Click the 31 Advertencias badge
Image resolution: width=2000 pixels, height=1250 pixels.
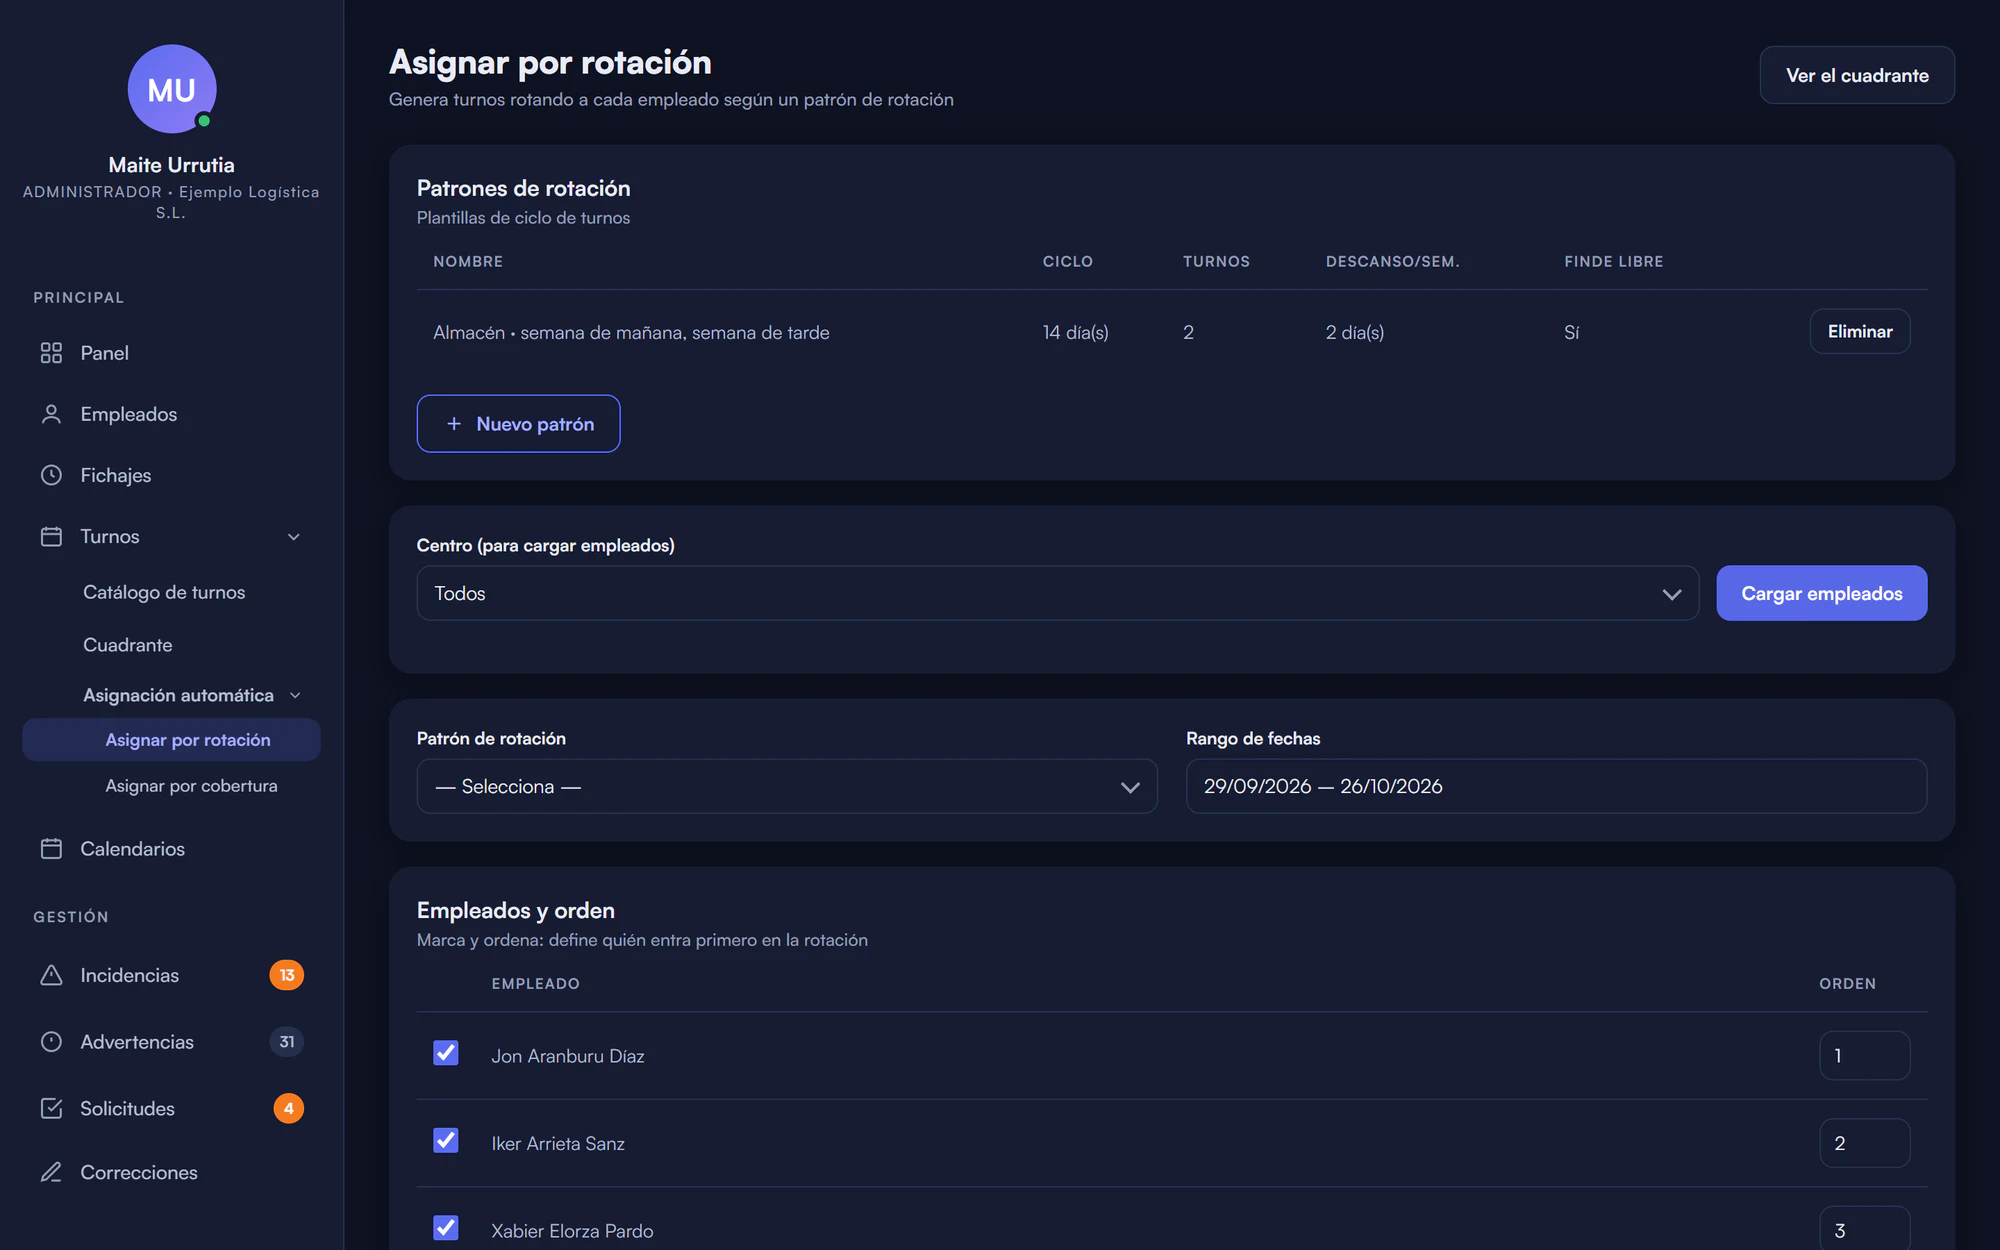287,1041
